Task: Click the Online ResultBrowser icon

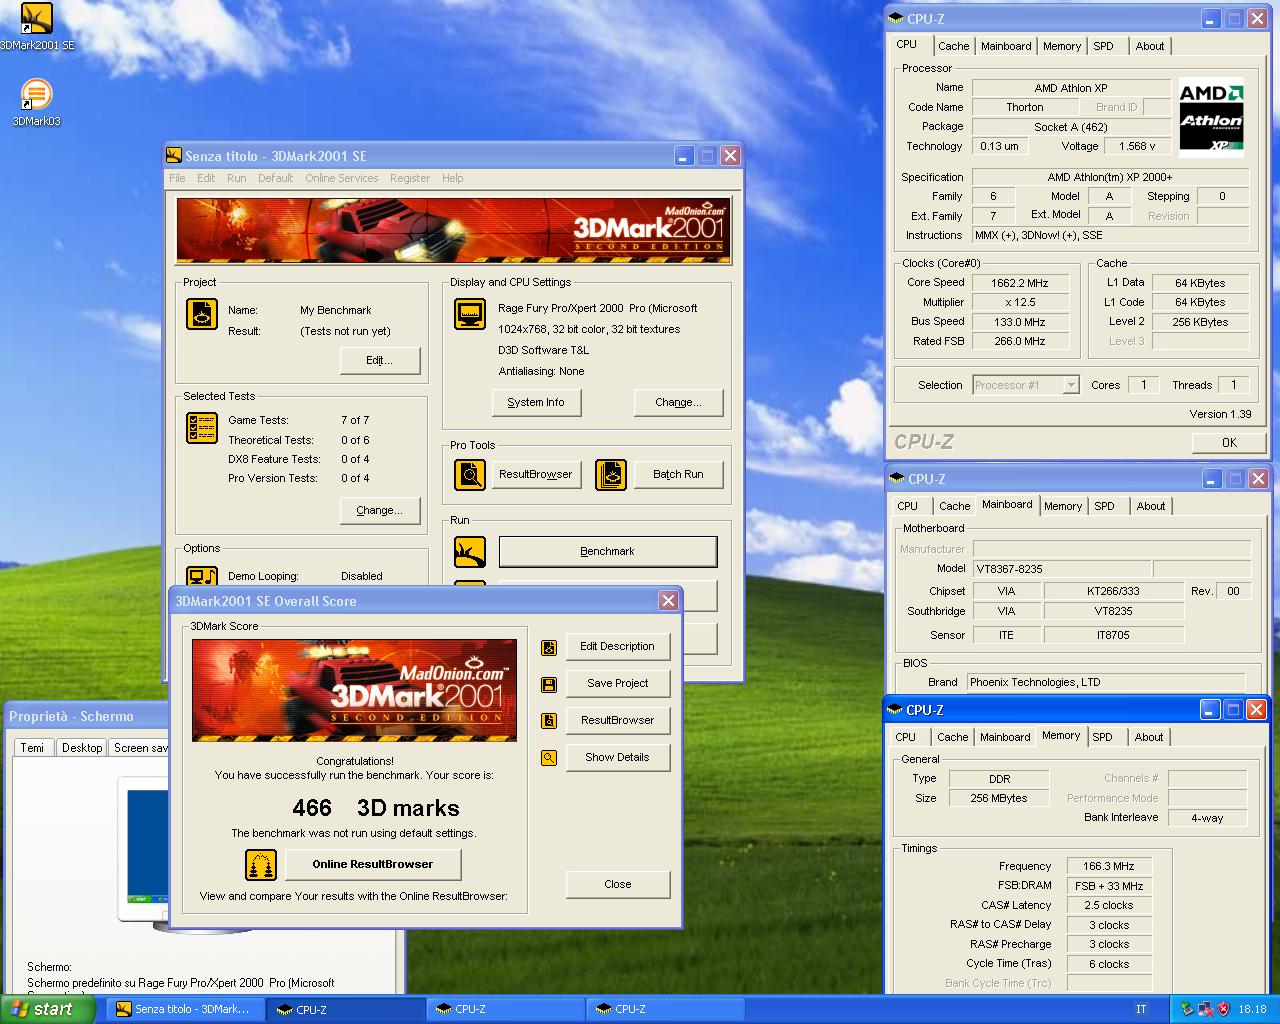Action: [261, 865]
